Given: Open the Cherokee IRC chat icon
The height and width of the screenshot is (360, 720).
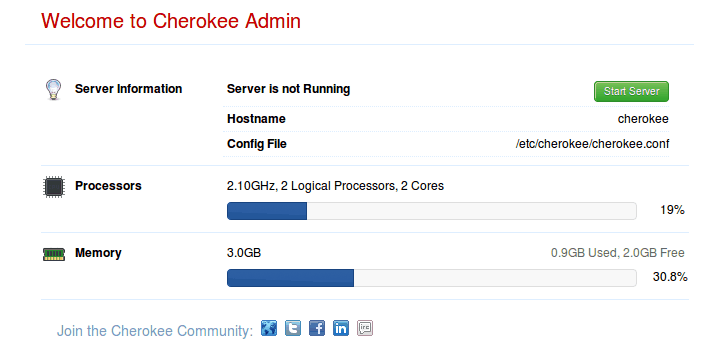Looking at the screenshot, I should point(365,328).
